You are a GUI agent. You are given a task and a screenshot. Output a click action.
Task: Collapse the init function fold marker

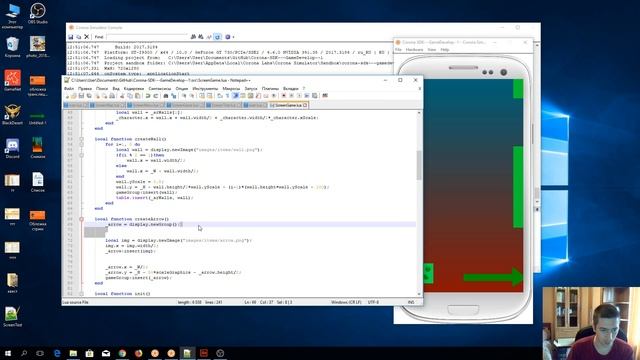81,293
